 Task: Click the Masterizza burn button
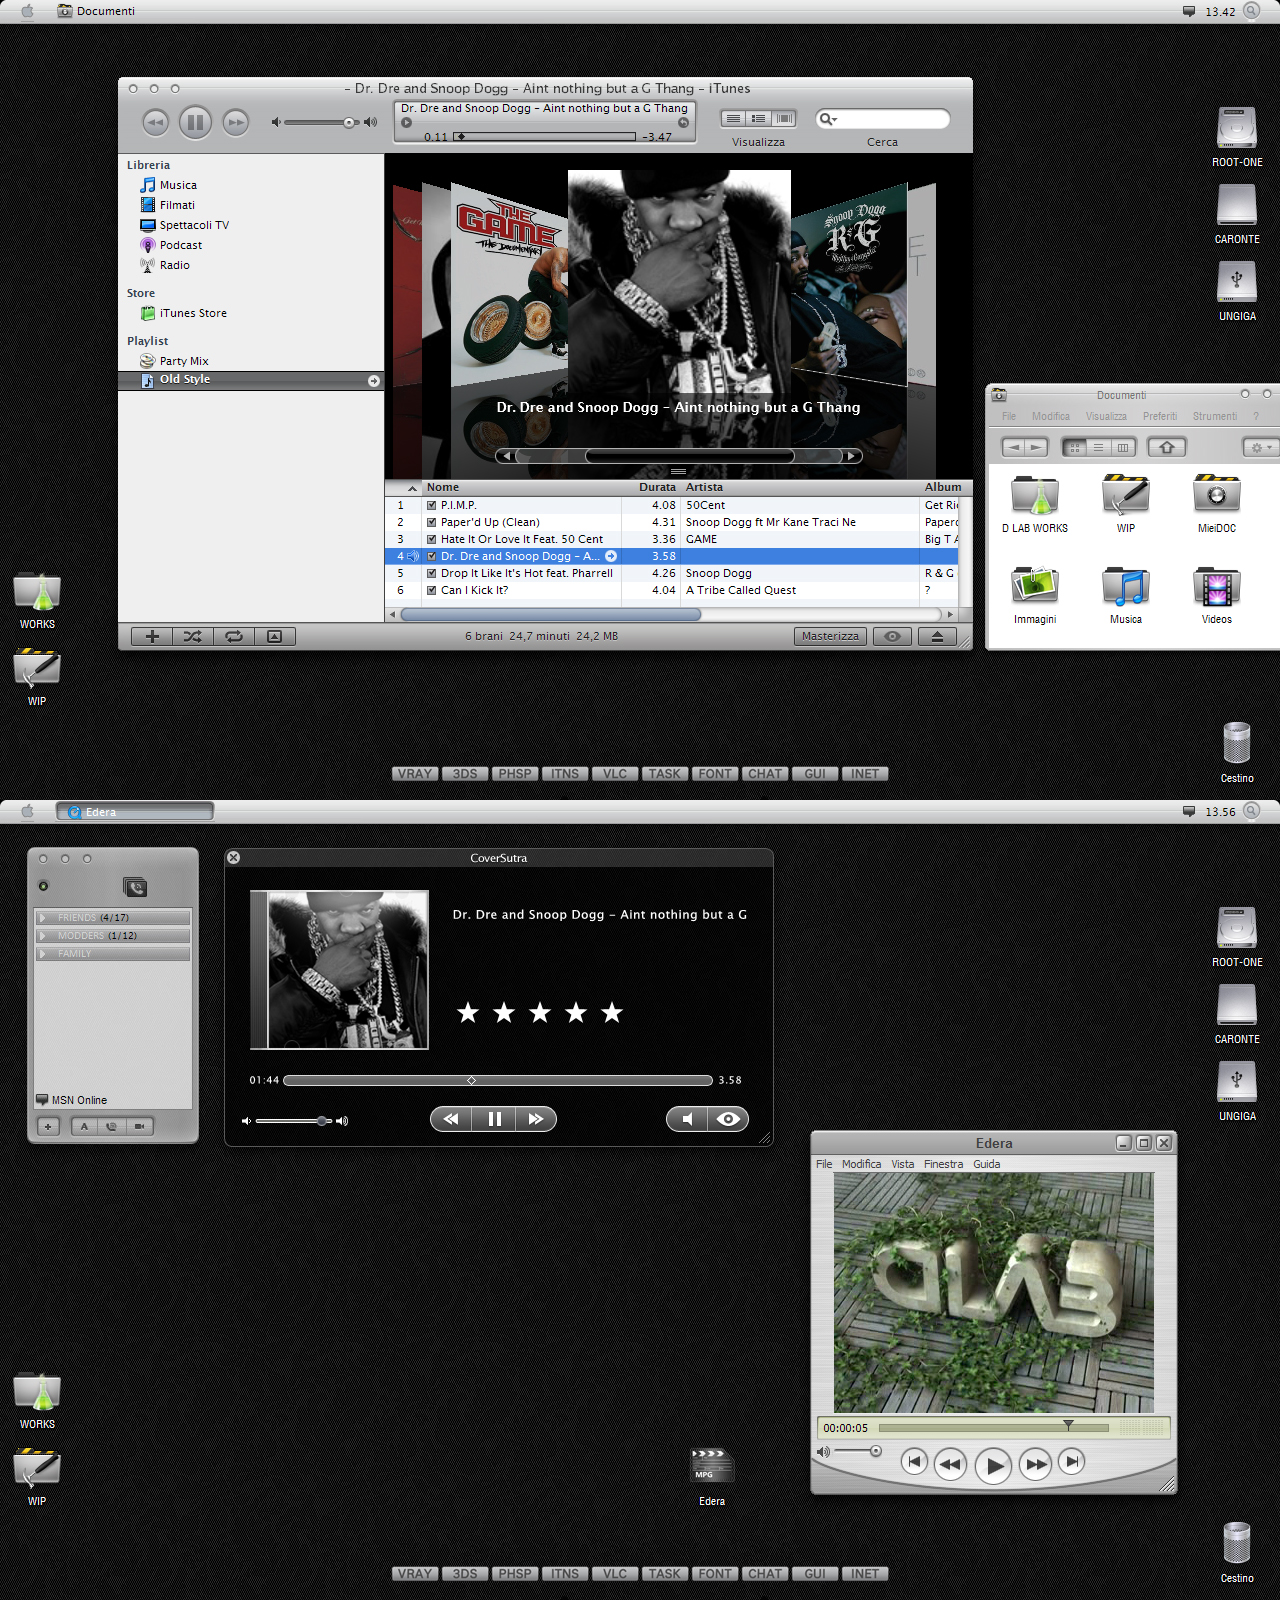pos(831,636)
